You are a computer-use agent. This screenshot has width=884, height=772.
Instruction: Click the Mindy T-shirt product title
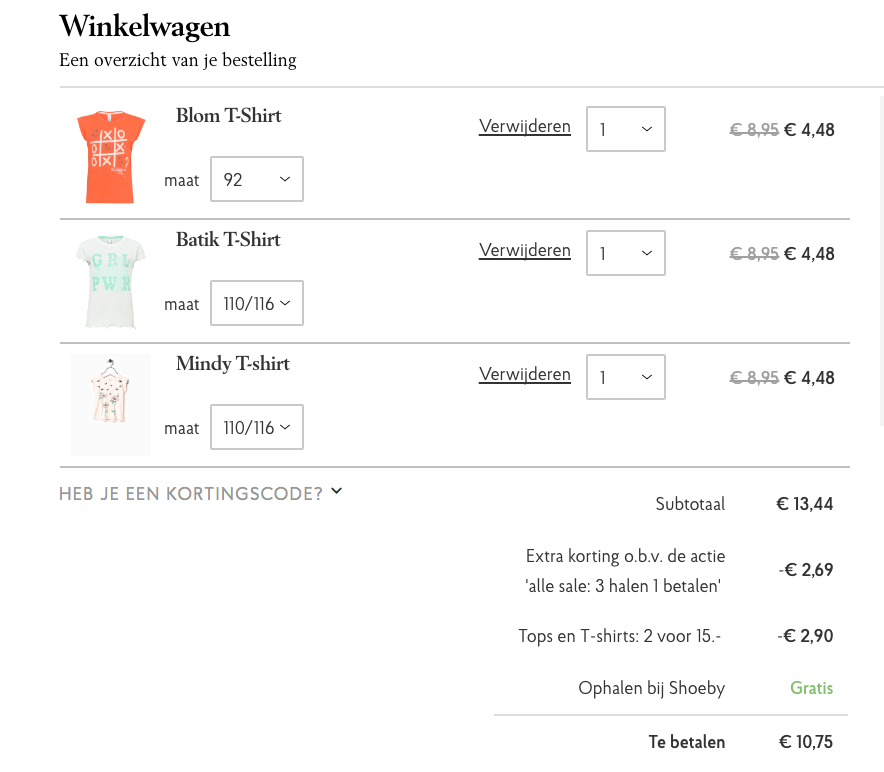pyautogui.click(x=233, y=364)
